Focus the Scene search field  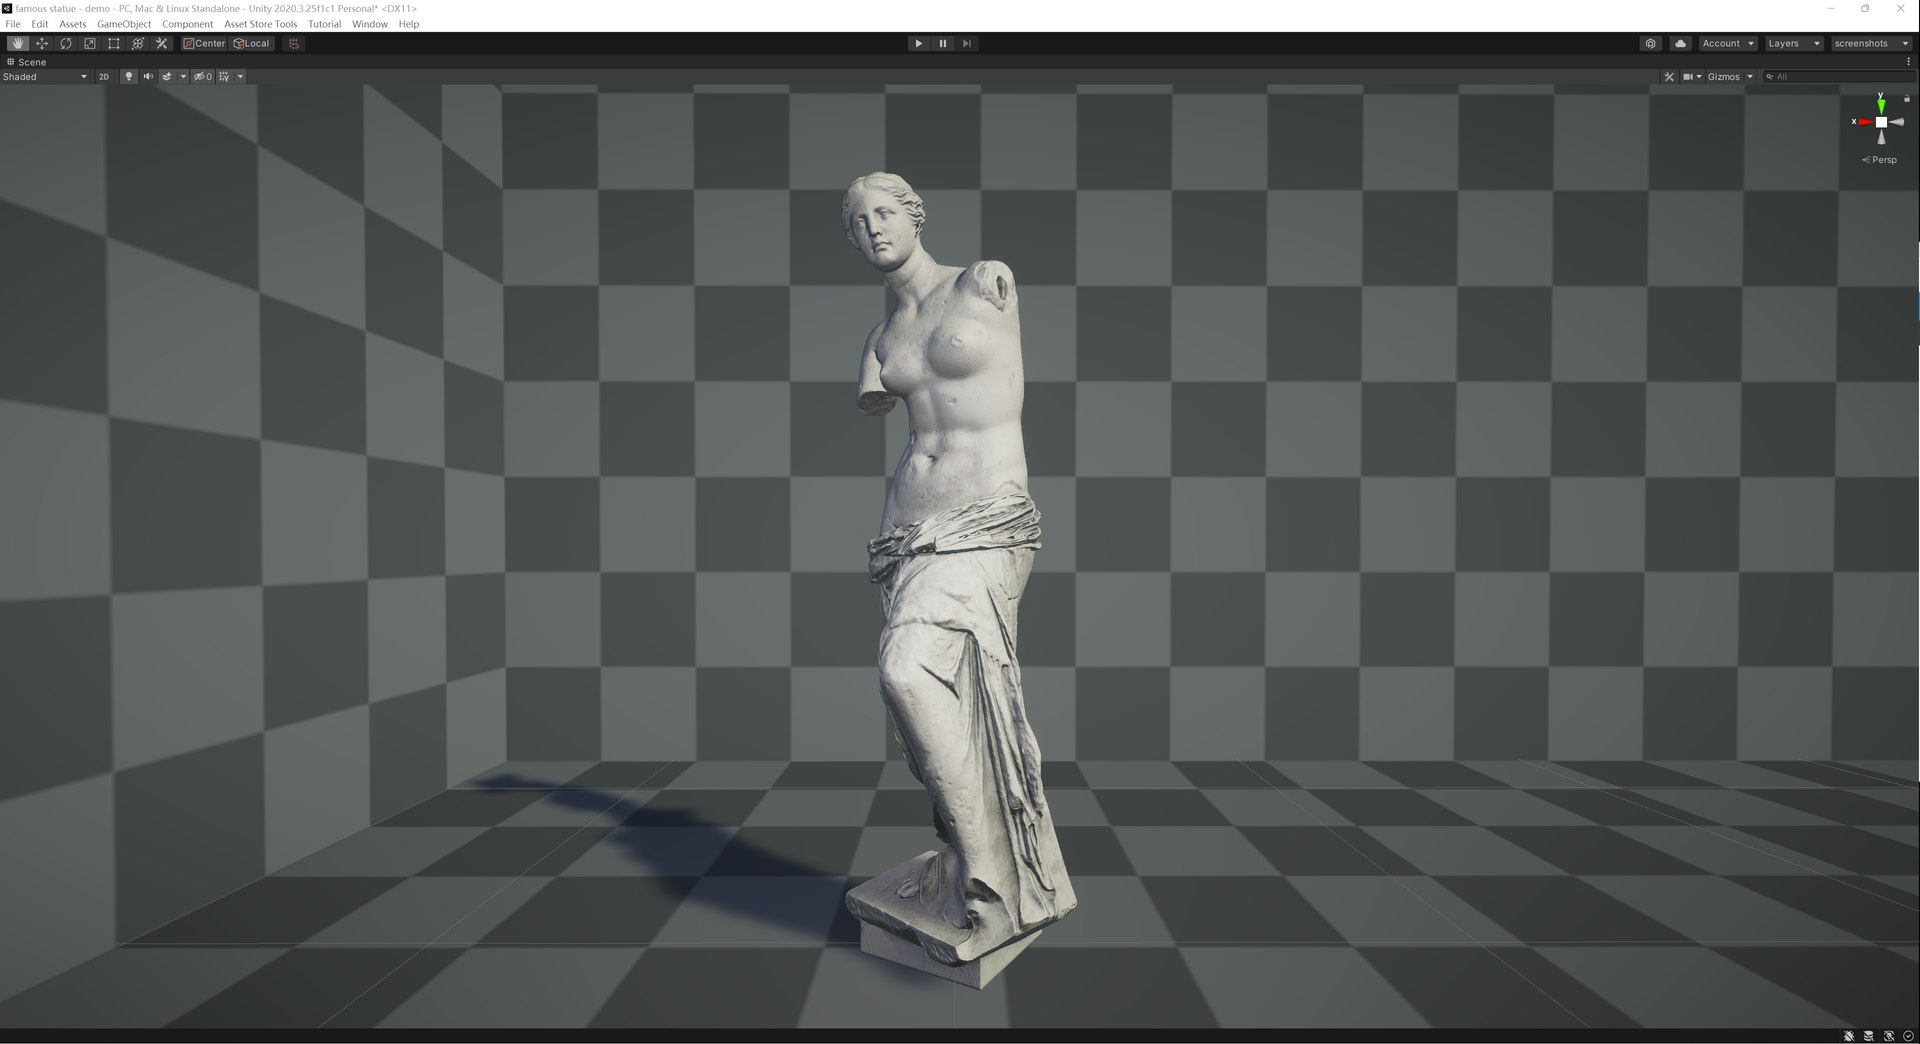(x=1838, y=77)
